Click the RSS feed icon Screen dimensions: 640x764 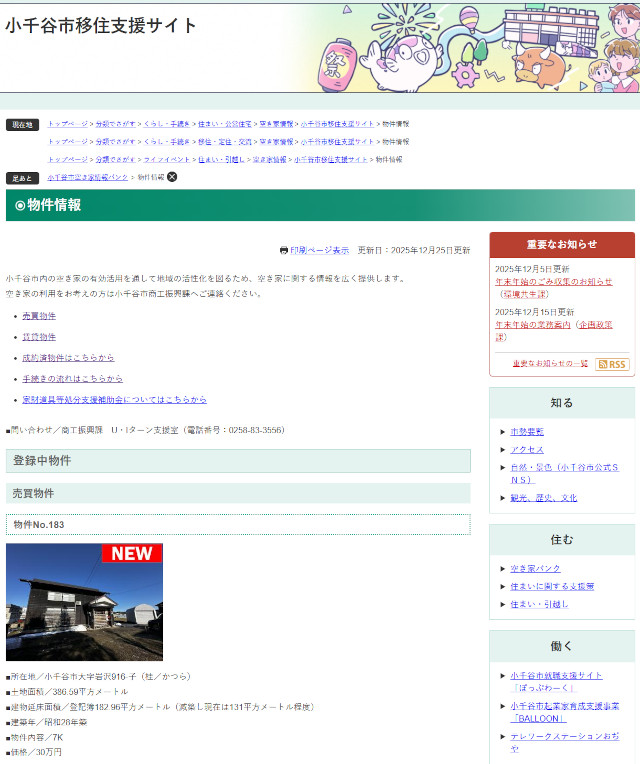coord(612,364)
